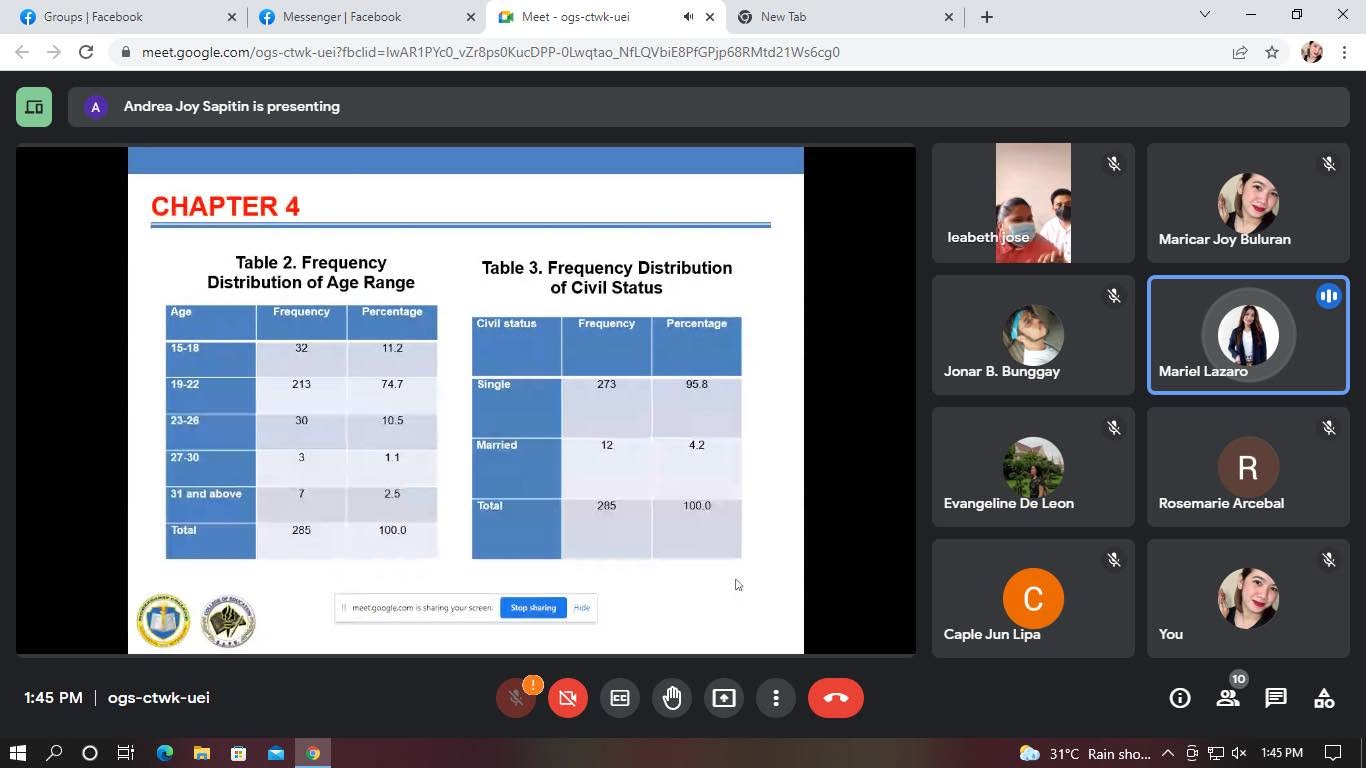
Task: Toggle captions with the CC button
Action: click(620, 698)
